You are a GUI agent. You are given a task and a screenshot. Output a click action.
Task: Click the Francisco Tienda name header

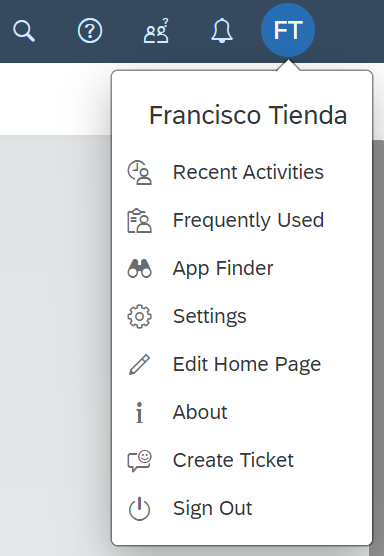click(248, 115)
